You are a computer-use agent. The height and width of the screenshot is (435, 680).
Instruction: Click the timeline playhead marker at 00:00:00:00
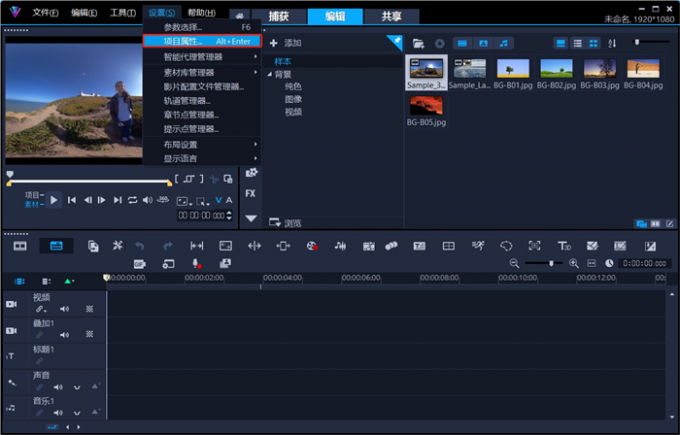pos(107,277)
